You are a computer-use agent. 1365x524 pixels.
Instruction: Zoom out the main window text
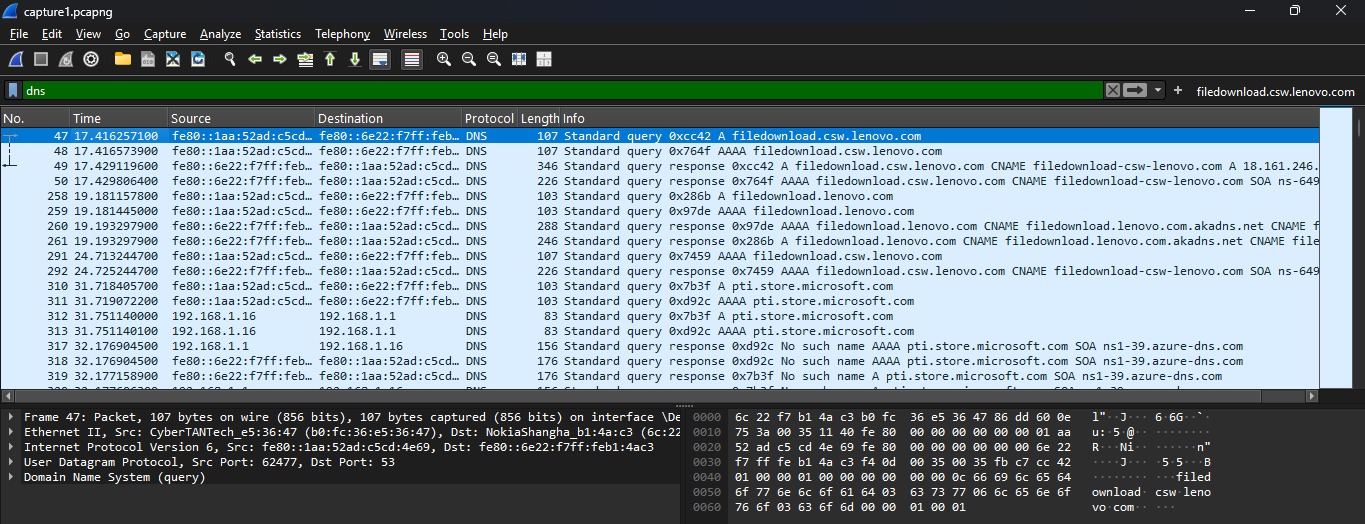[x=469, y=60]
